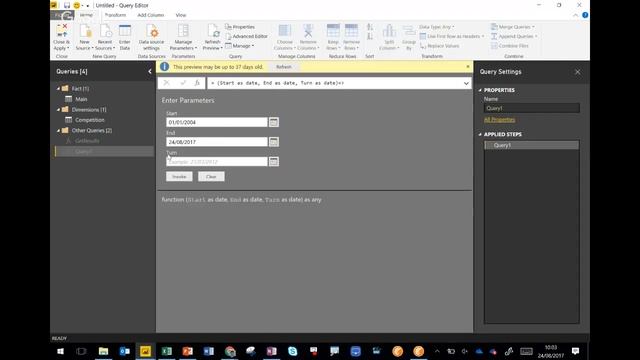The height and width of the screenshot is (360, 640).
Task: Click the query Name field
Action: point(531,108)
